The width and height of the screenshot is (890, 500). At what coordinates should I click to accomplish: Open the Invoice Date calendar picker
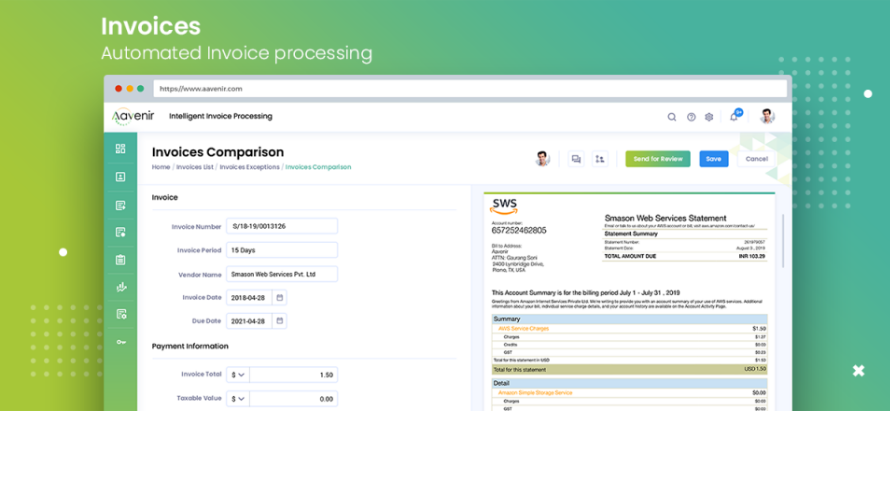[x=280, y=298]
